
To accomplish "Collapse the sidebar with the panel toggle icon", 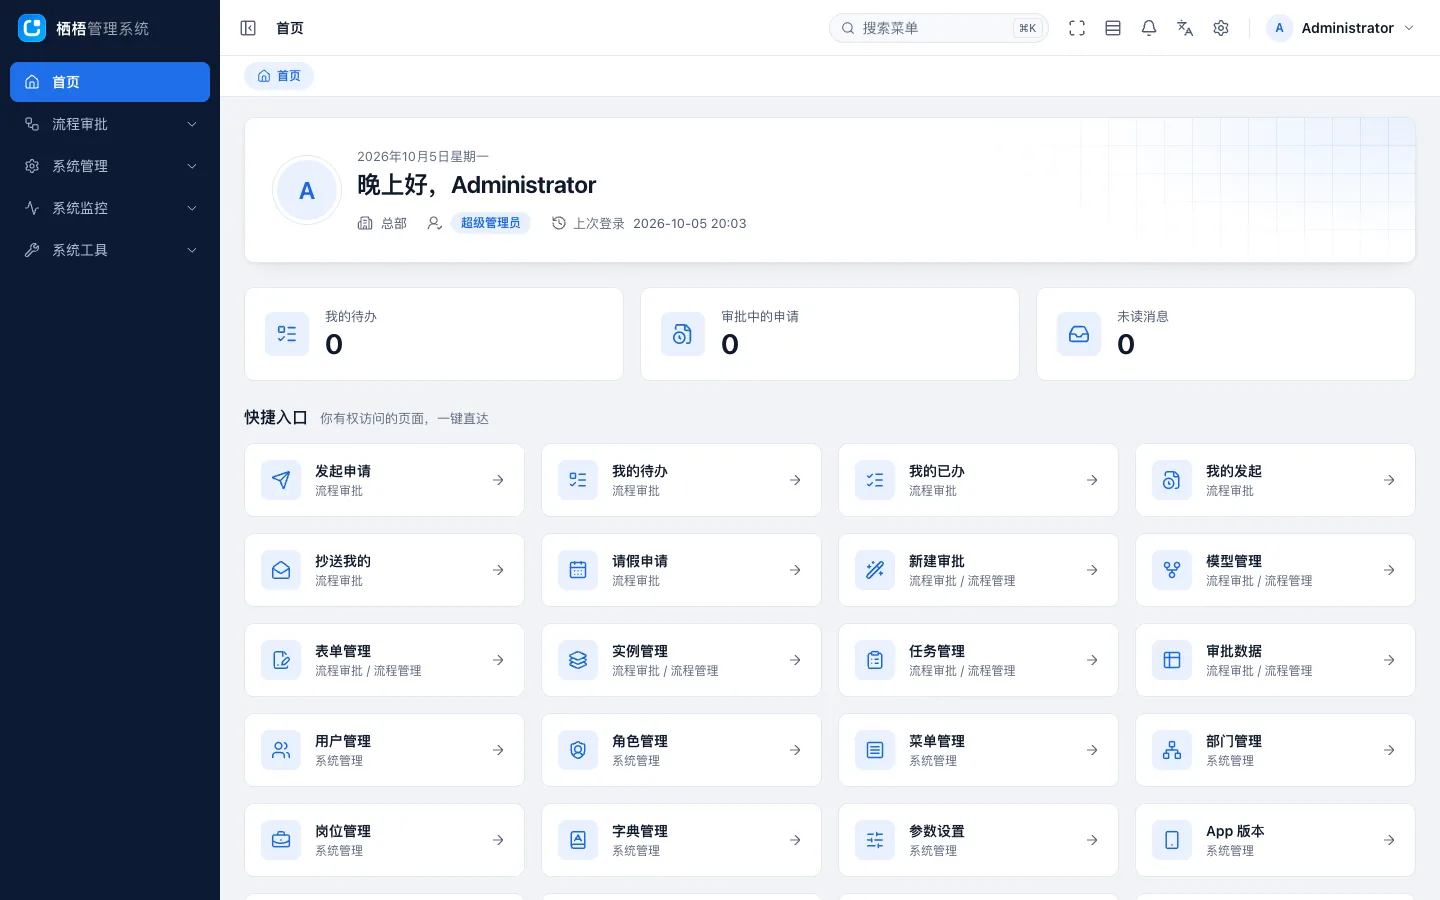I will 248,28.
